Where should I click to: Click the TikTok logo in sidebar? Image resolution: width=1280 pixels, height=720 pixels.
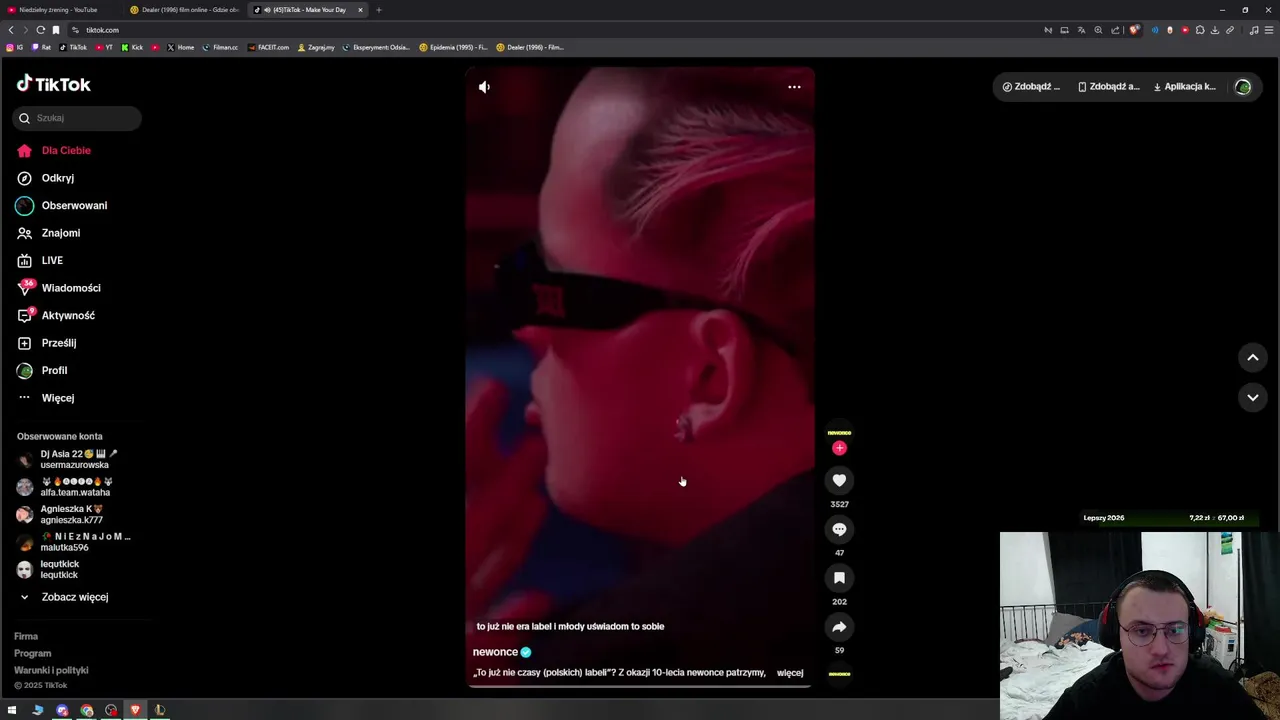point(54,84)
